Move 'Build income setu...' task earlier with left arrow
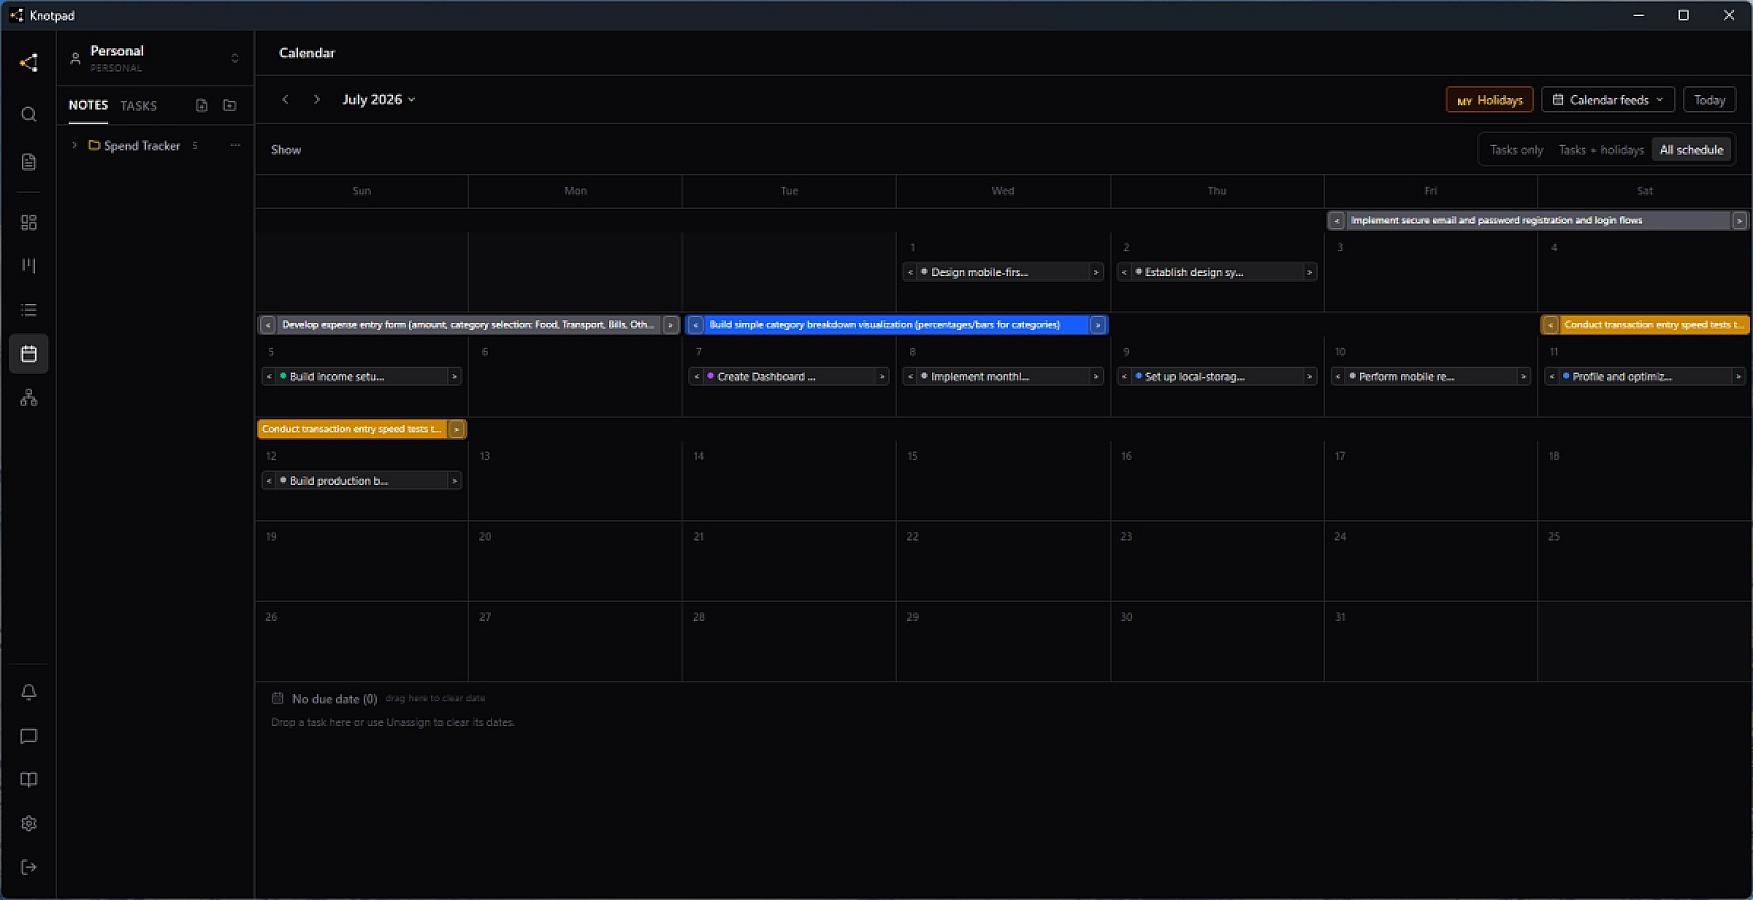 [x=269, y=377]
